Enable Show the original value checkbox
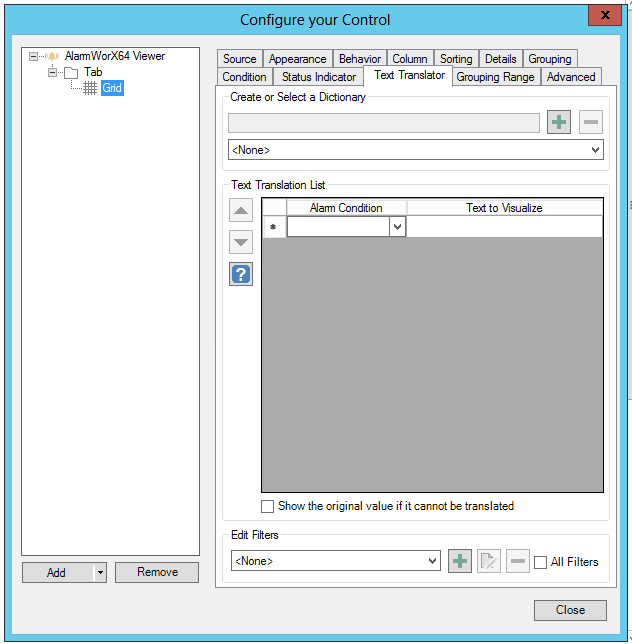 [x=268, y=506]
